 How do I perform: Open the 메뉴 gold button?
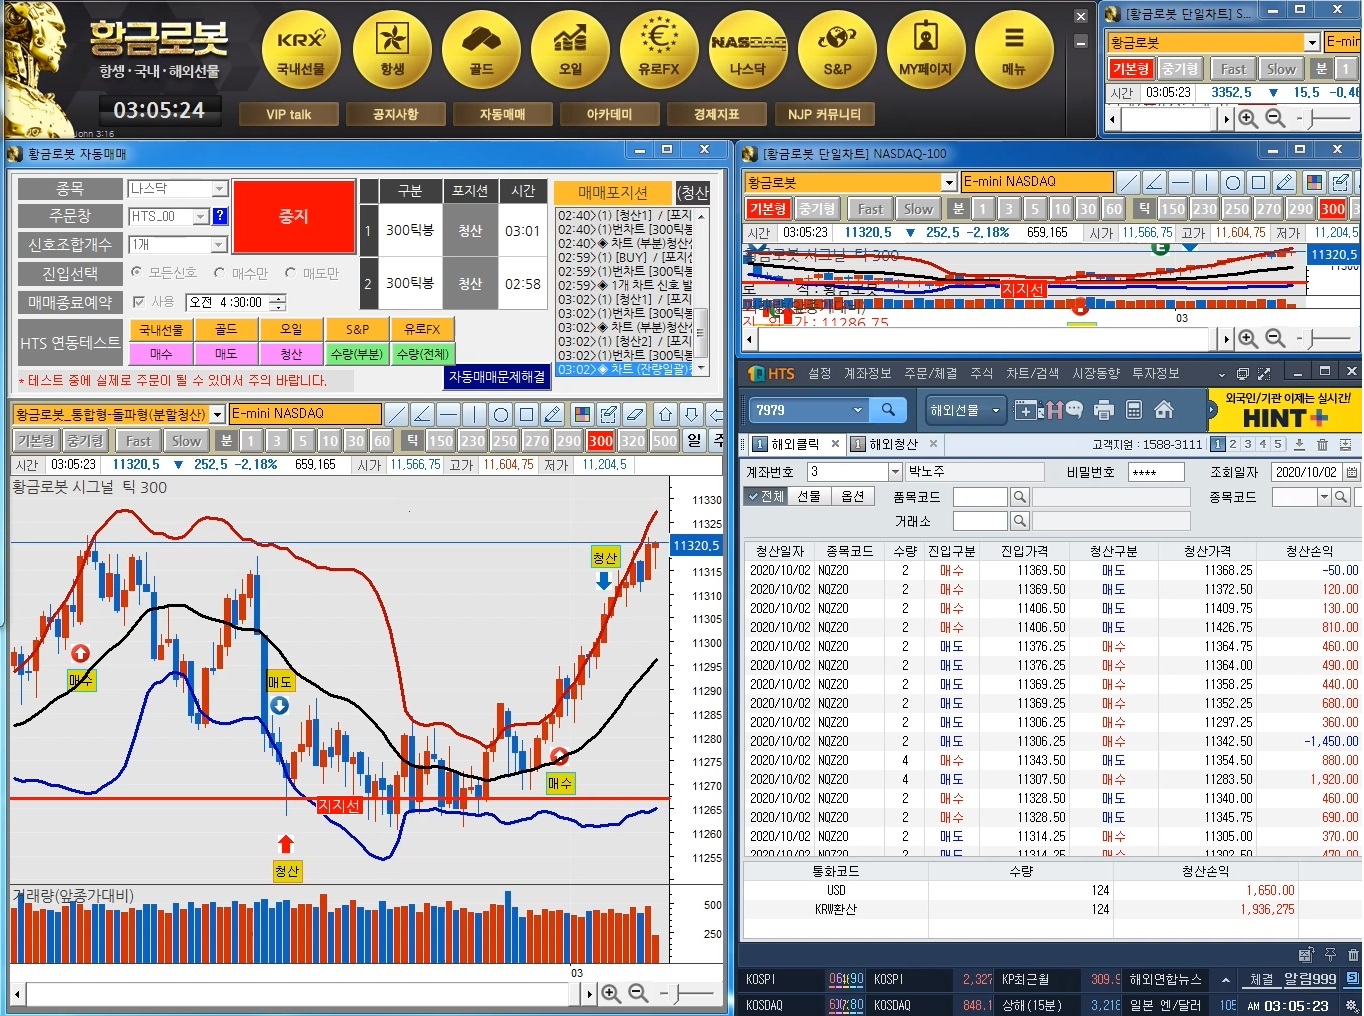(x=1014, y=50)
